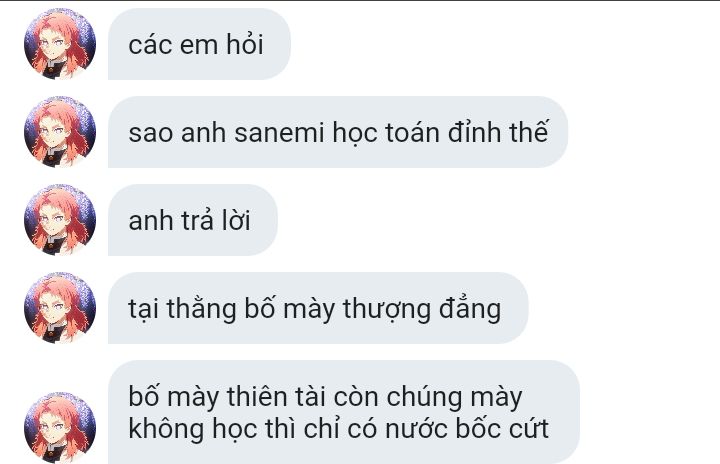
Task: Select the "các em hỏi" message bubble
Action: pos(199,44)
